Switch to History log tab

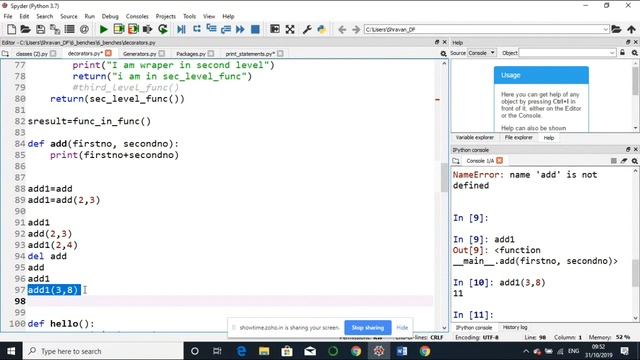[x=515, y=327]
